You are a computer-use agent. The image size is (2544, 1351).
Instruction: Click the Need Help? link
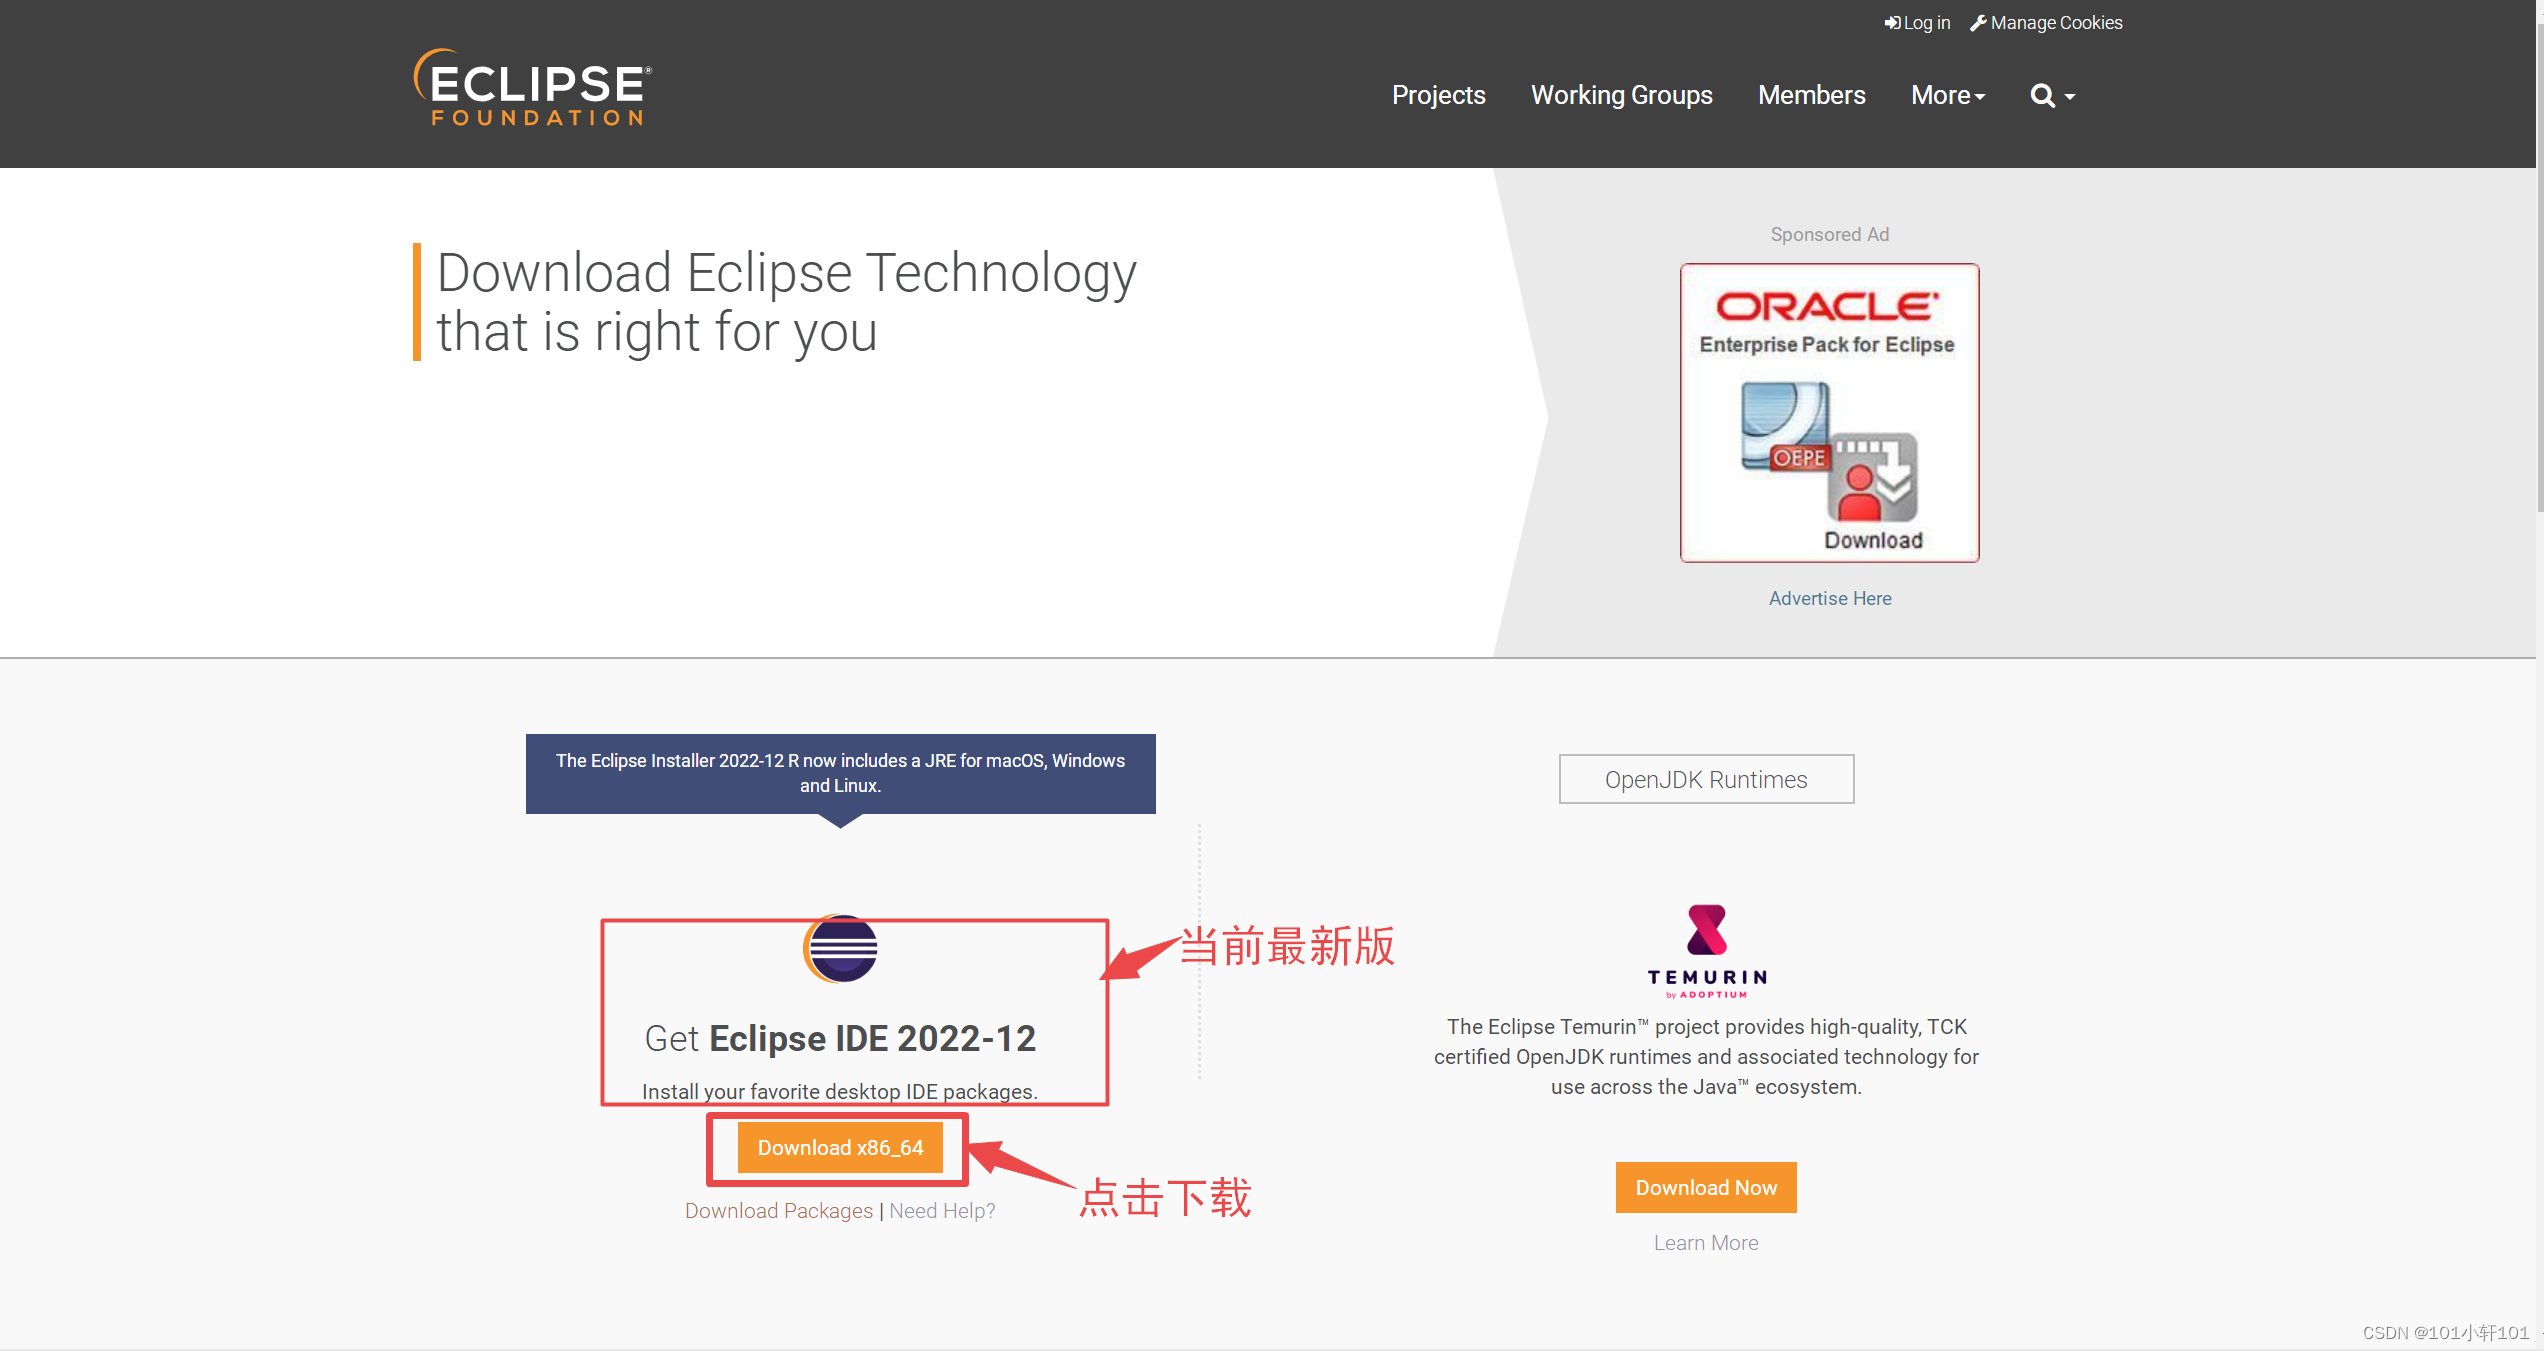point(942,1211)
